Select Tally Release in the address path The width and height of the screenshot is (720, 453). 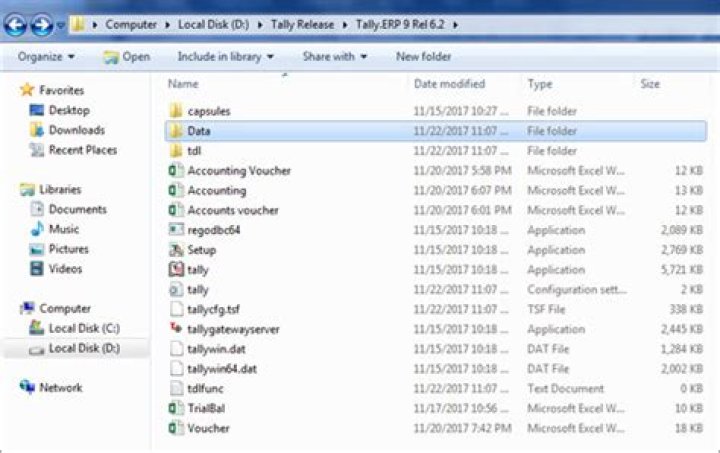[x=302, y=25]
